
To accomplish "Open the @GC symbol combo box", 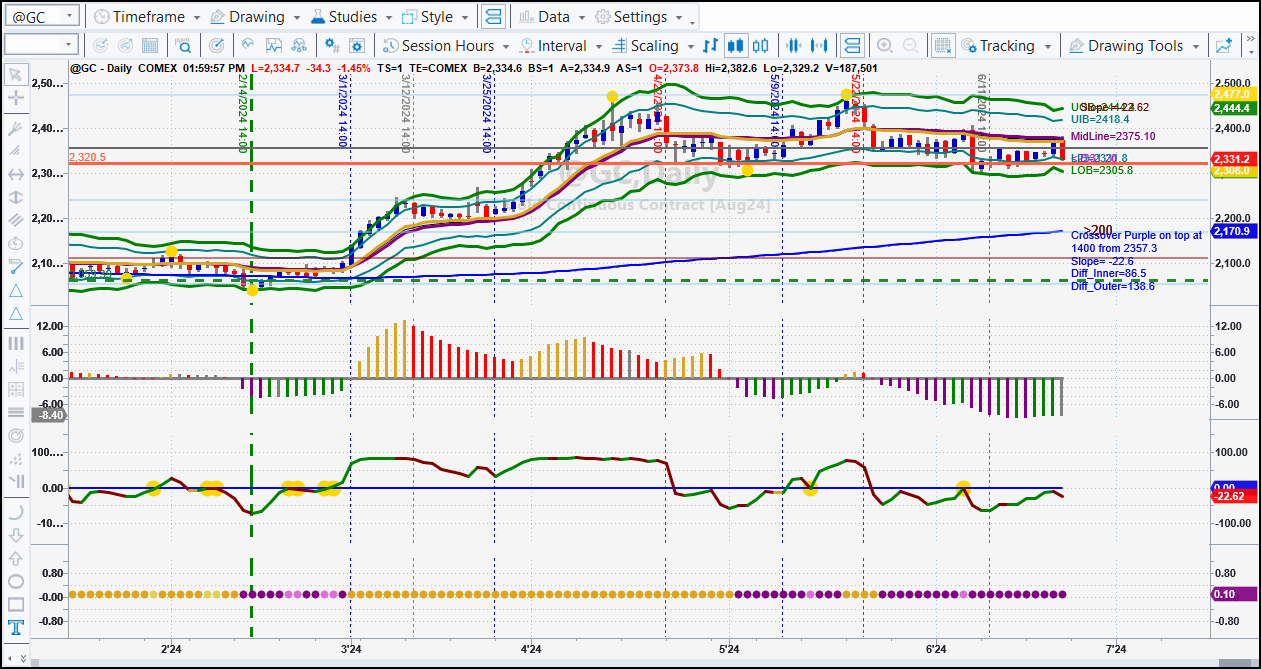I will point(41,17).
